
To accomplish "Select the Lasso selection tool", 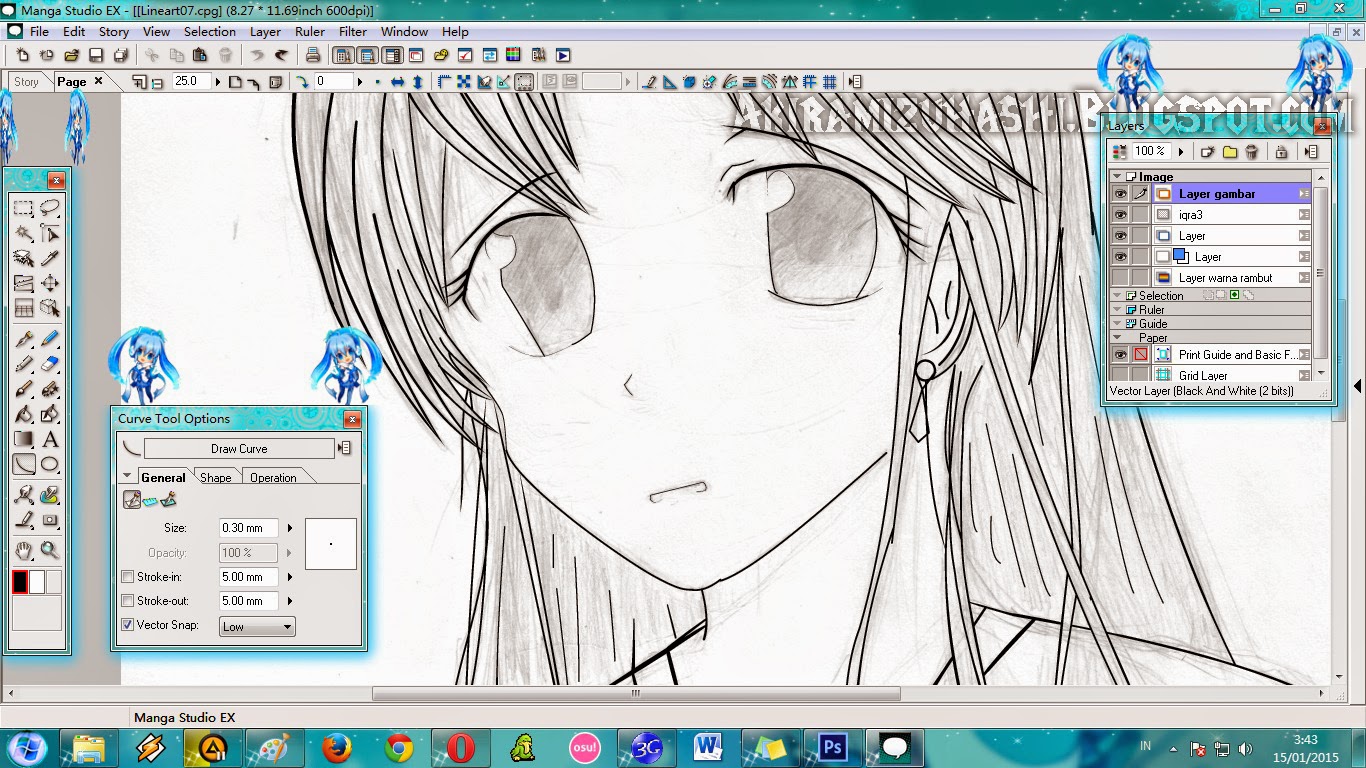I will (50, 208).
